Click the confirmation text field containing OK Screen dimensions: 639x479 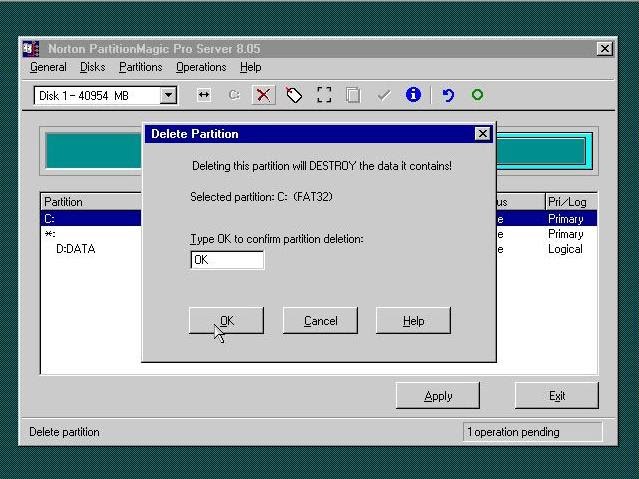(x=227, y=260)
